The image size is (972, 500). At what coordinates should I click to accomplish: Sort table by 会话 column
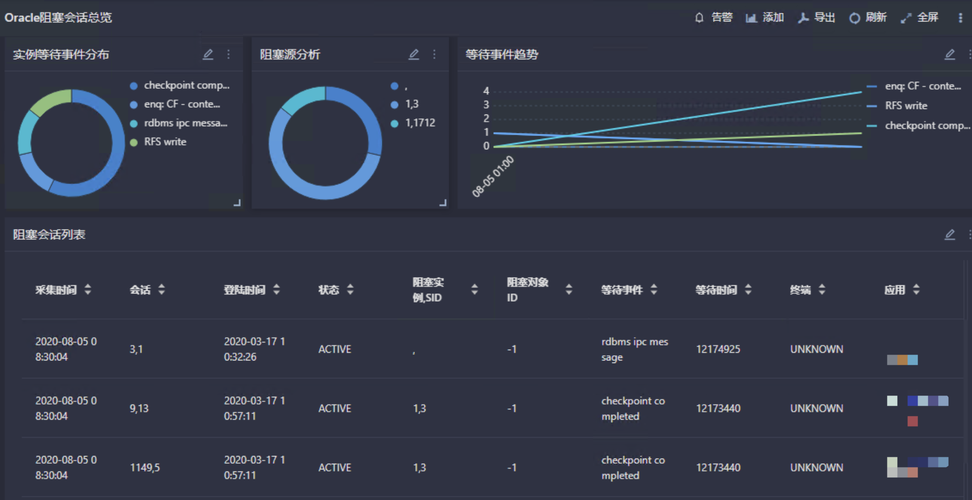162,289
